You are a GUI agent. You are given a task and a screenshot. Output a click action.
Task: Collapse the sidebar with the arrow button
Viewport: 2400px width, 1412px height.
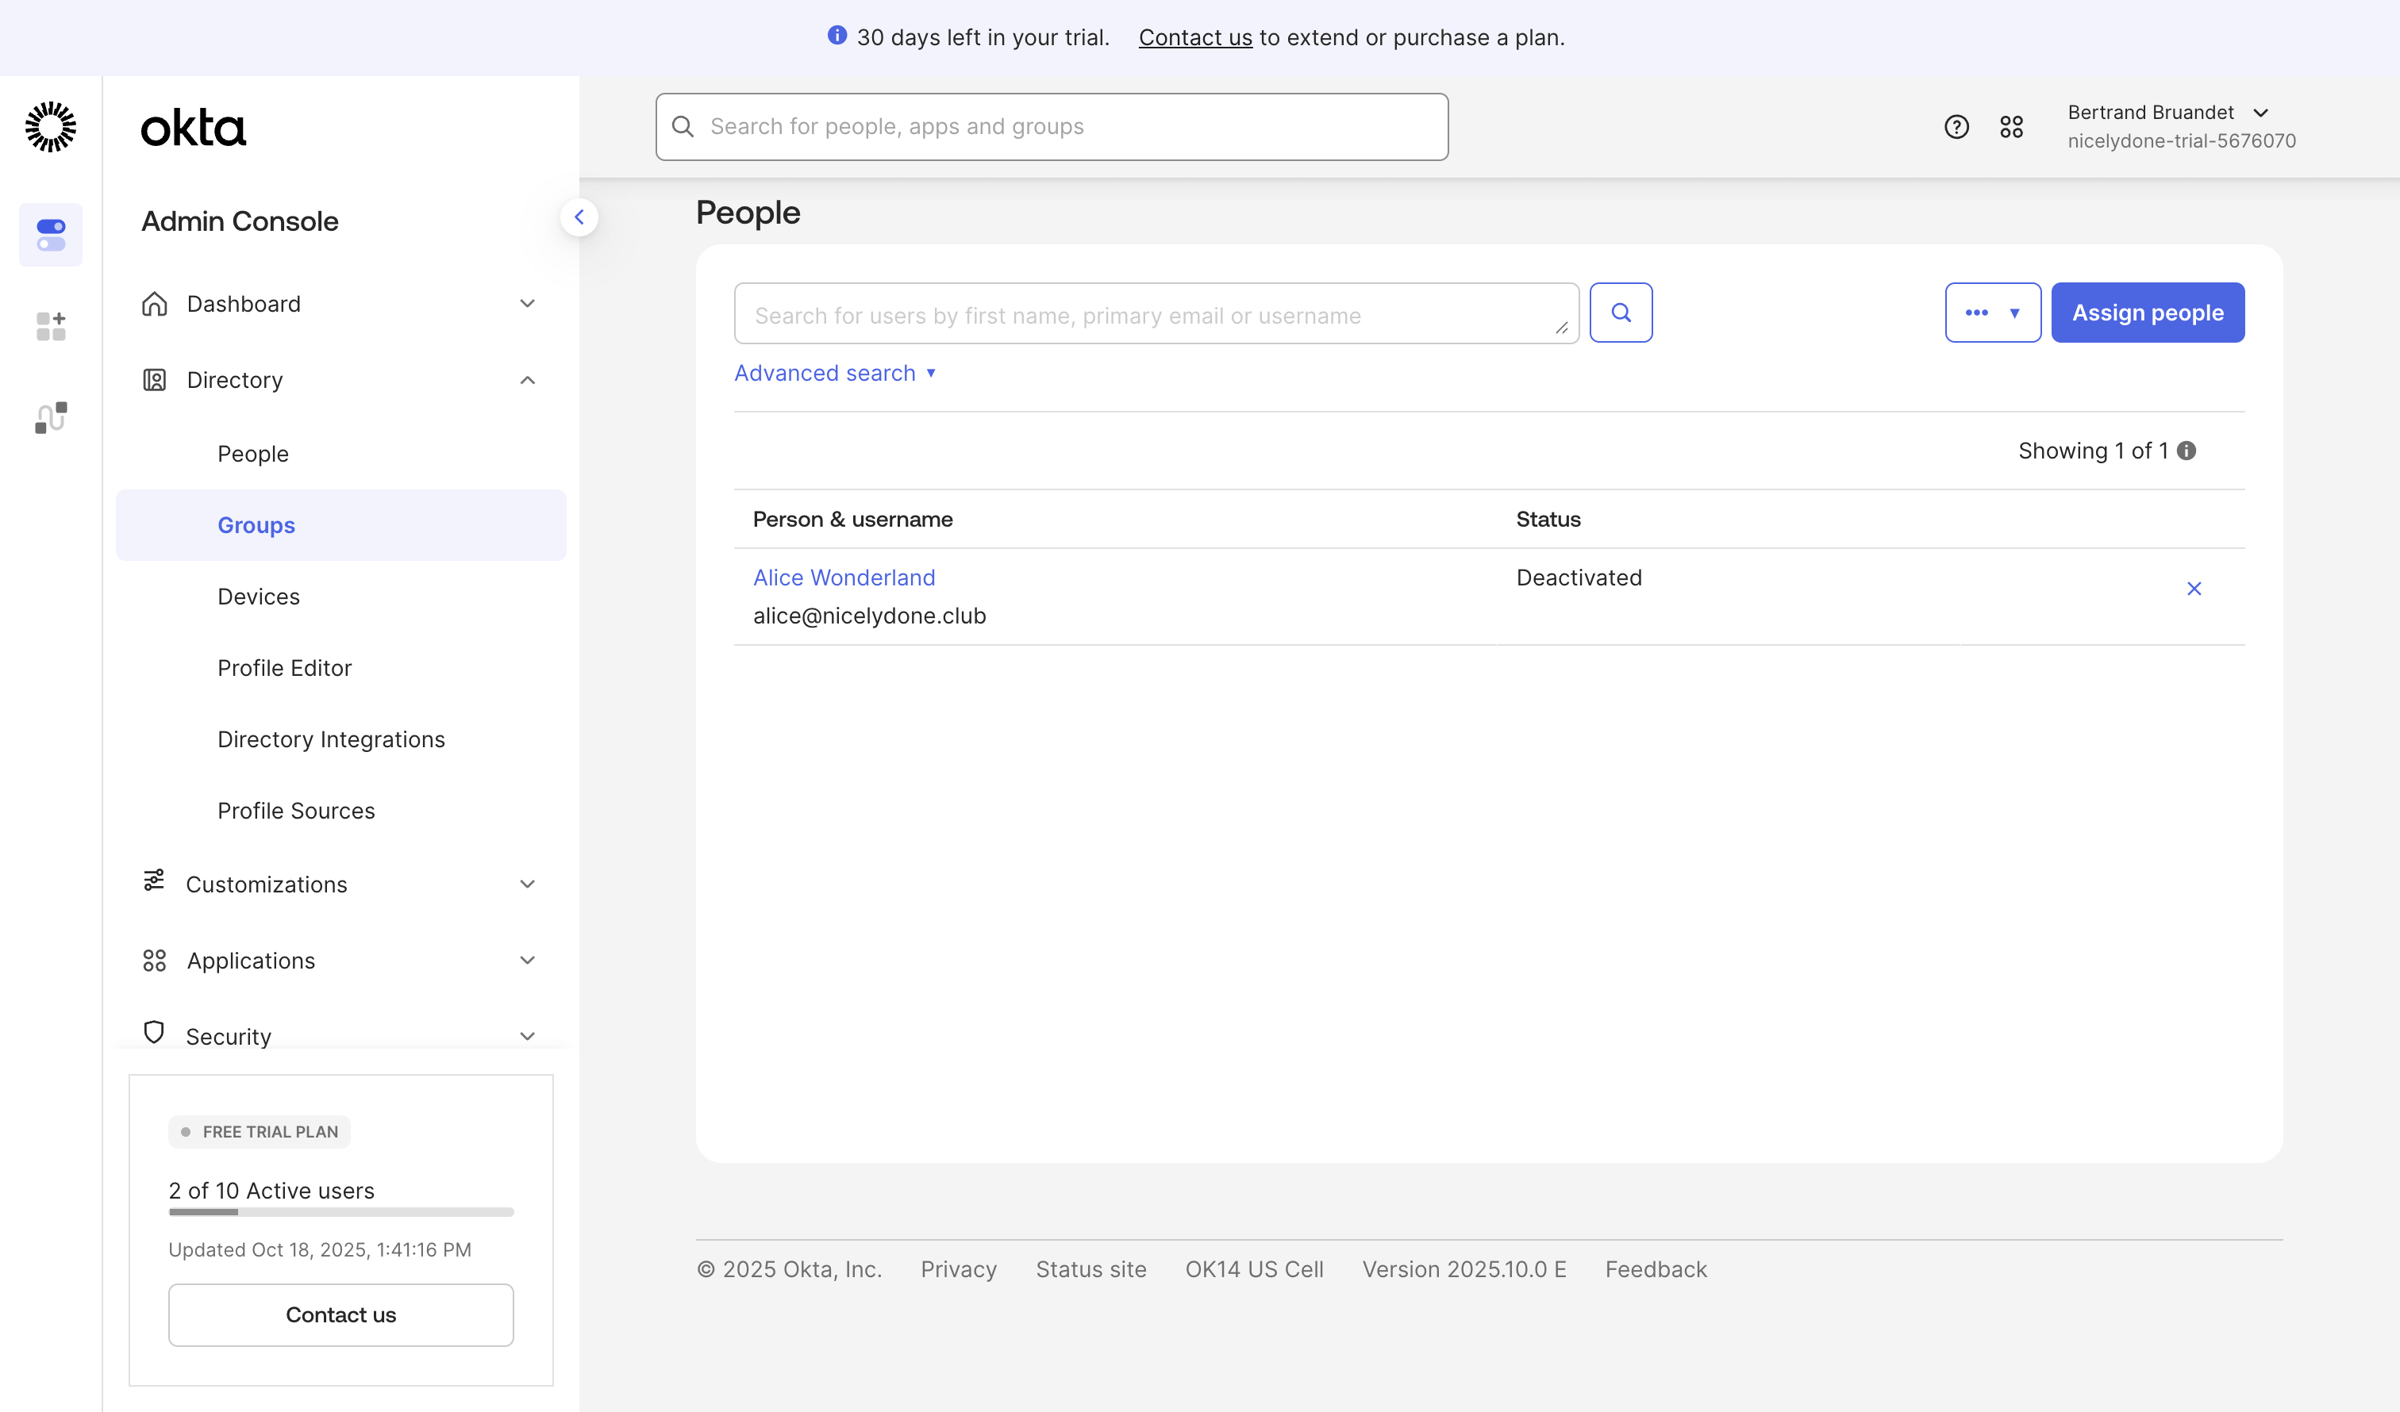click(x=579, y=217)
